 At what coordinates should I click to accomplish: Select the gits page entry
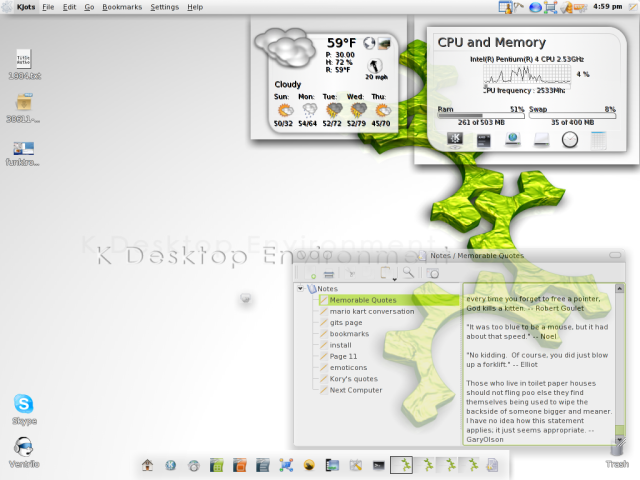(346, 322)
